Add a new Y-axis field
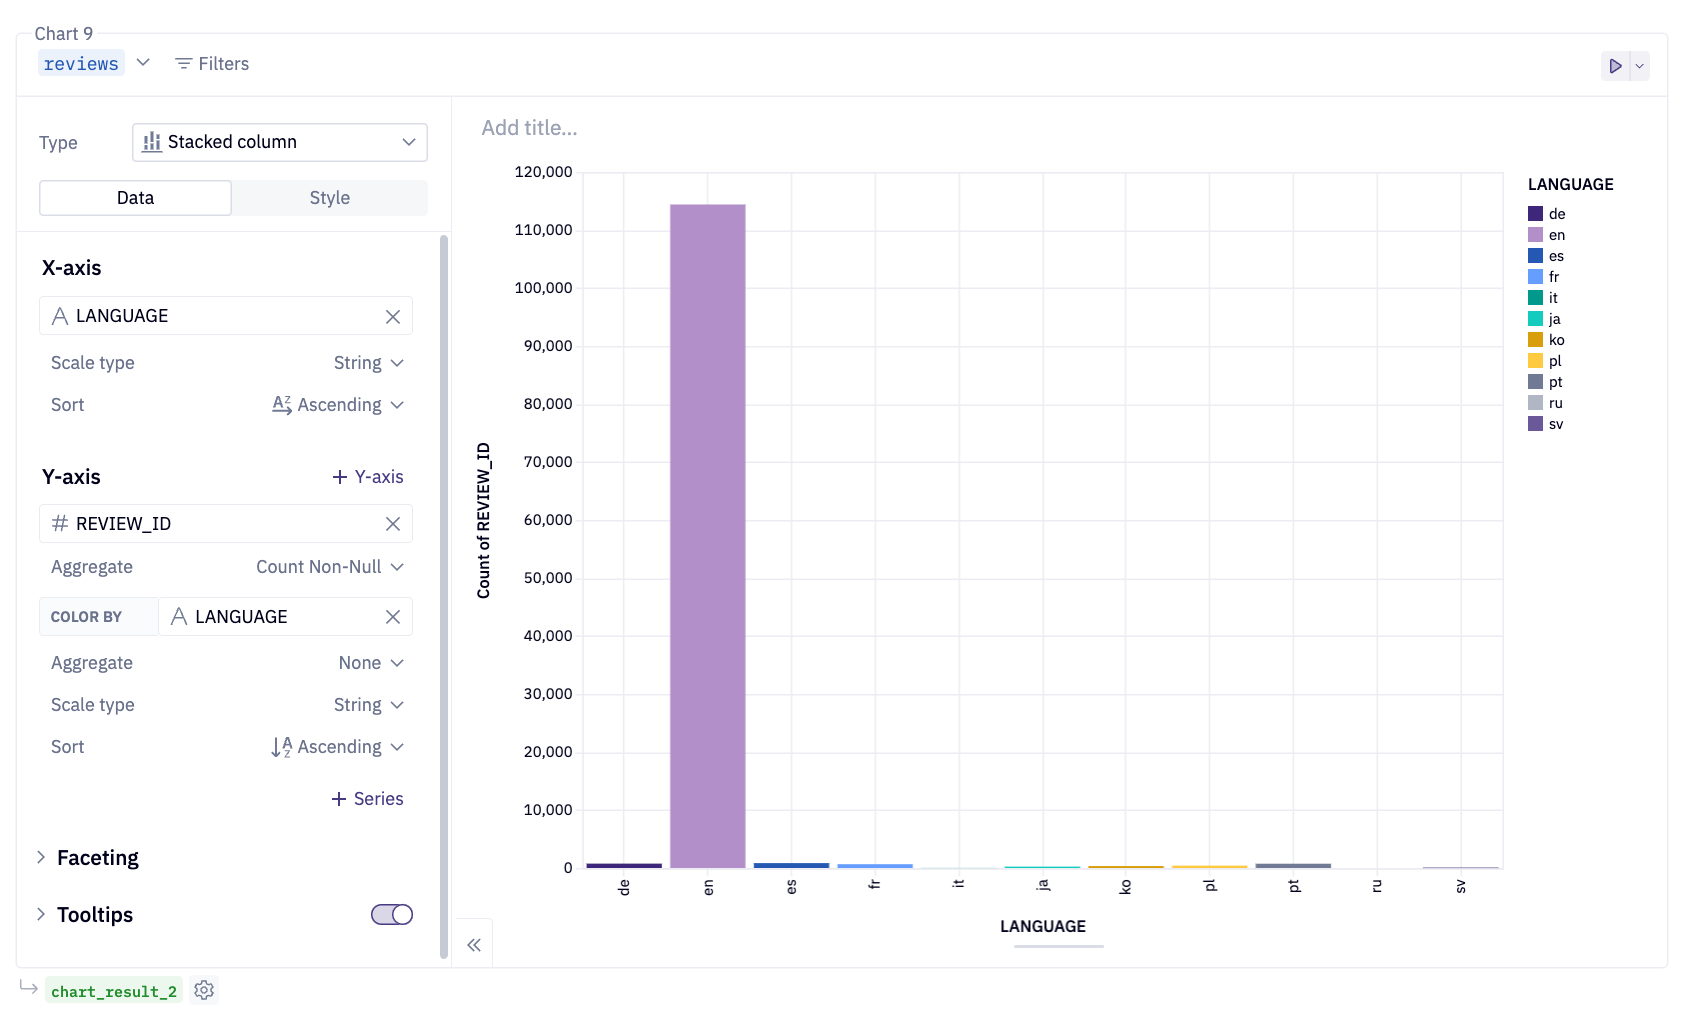Image resolution: width=1704 pixels, height=1018 pixels. 367,476
